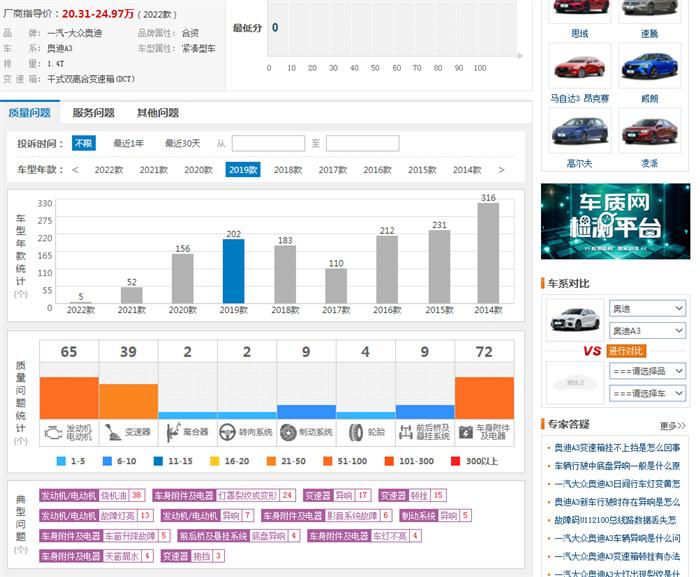Click the 变速器 异响 17 tag
The width and height of the screenshot is (700, 577).
pyautogui.click(x=337, y=495)
